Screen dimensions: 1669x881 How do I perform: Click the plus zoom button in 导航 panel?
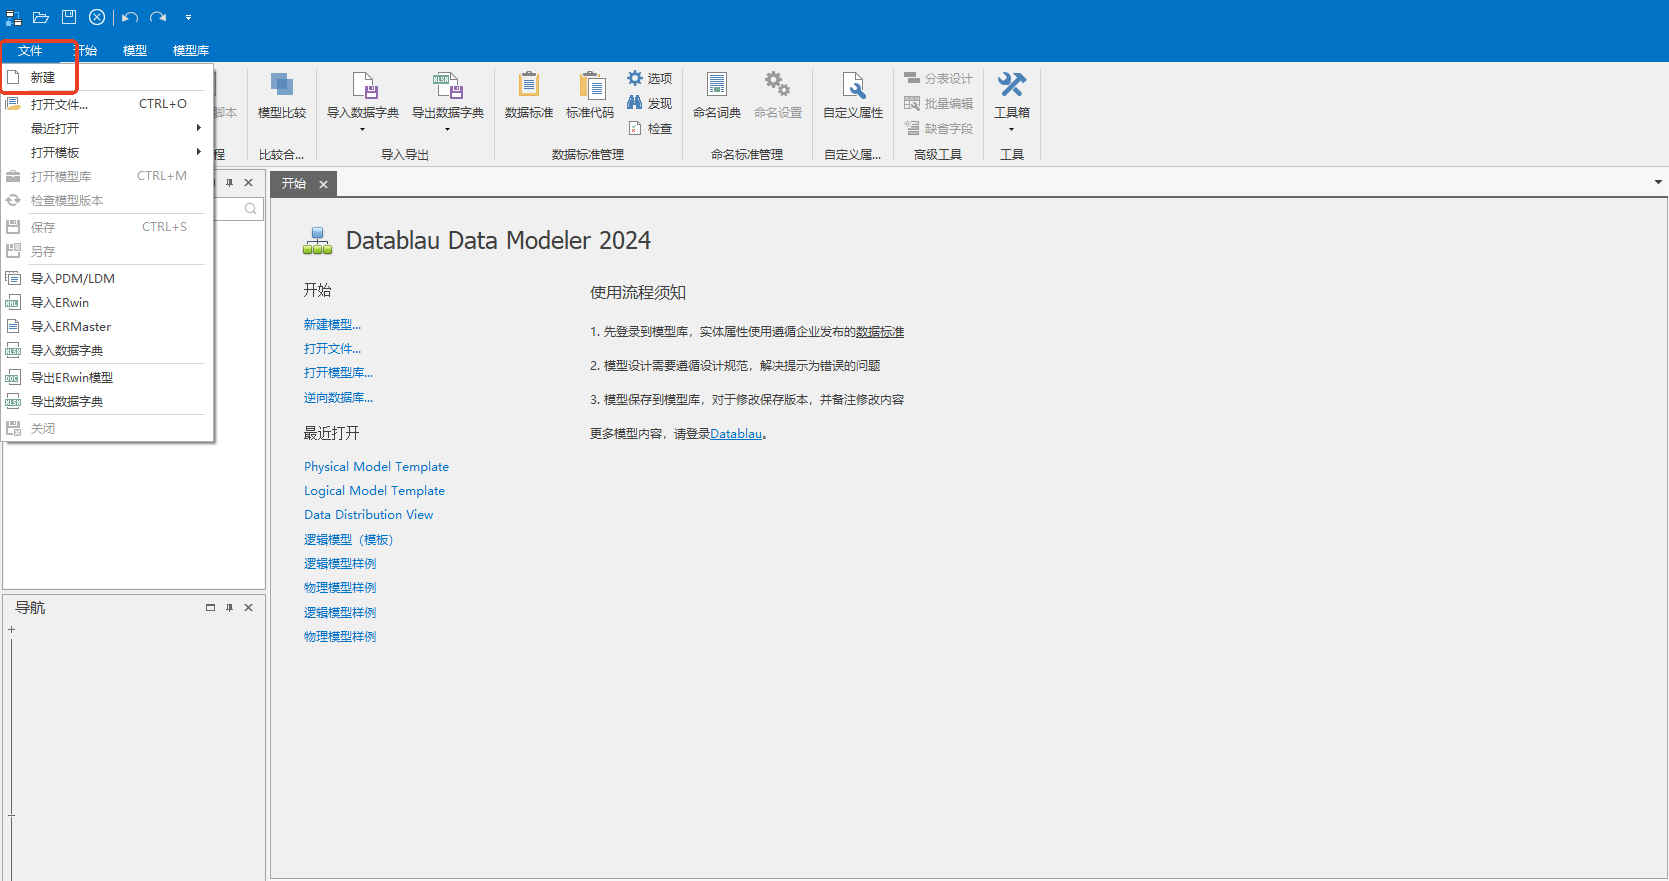tap(11, 629)
